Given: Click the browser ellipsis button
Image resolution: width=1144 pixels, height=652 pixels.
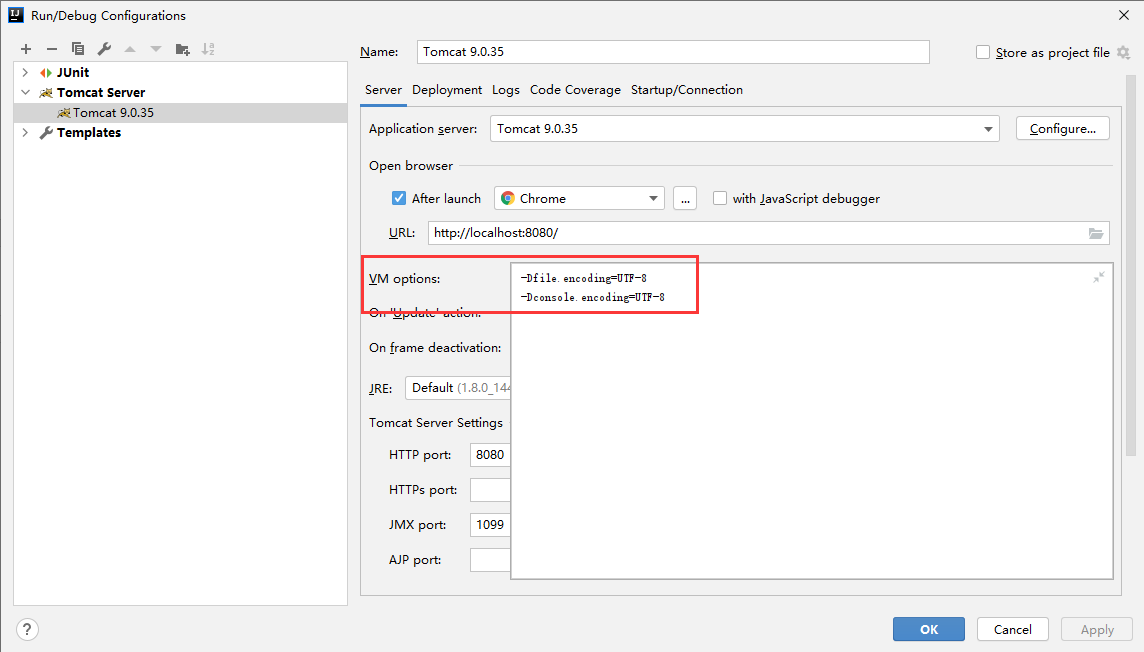Looking at the screenshot, I should click(684, 198).
